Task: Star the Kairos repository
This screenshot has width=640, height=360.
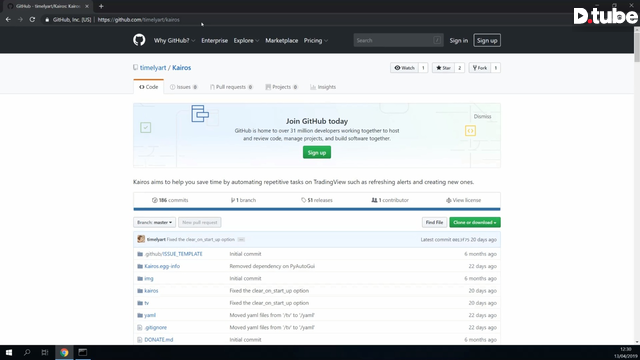Action: (443, 68)
